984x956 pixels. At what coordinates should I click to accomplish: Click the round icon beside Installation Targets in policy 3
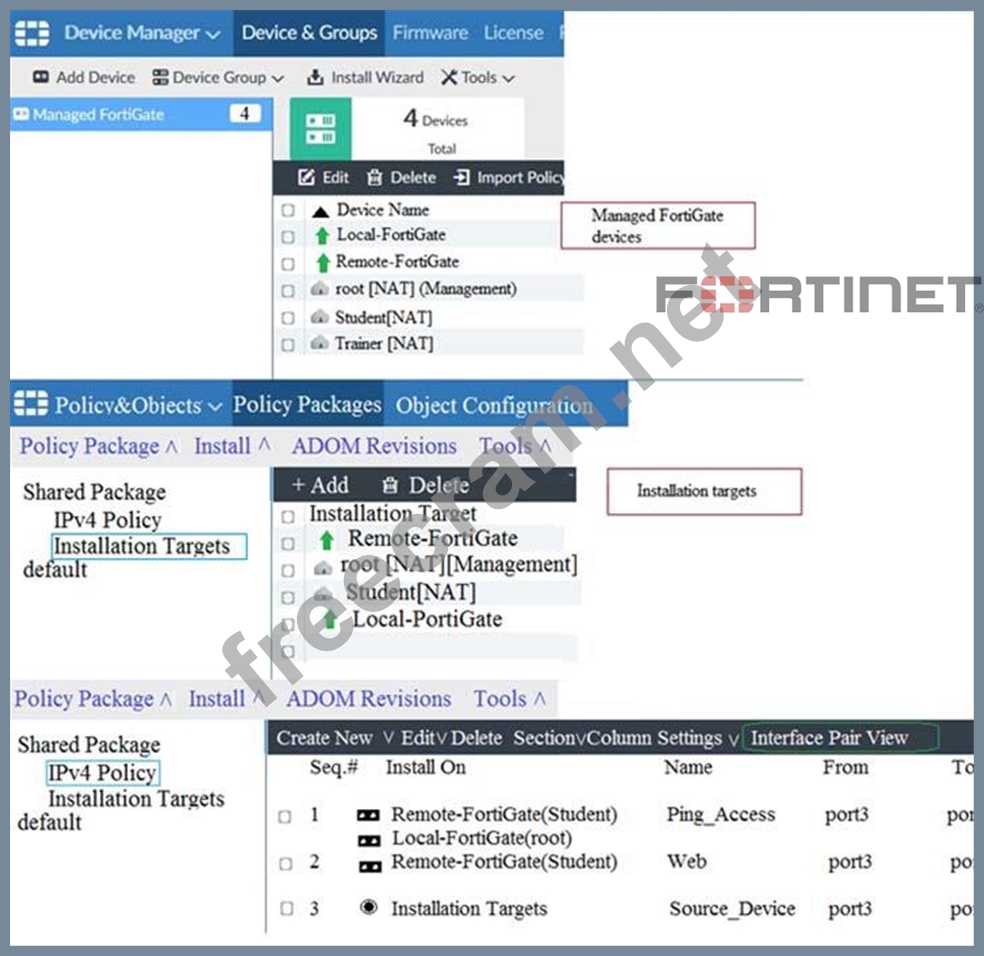[x=369, y=907]
